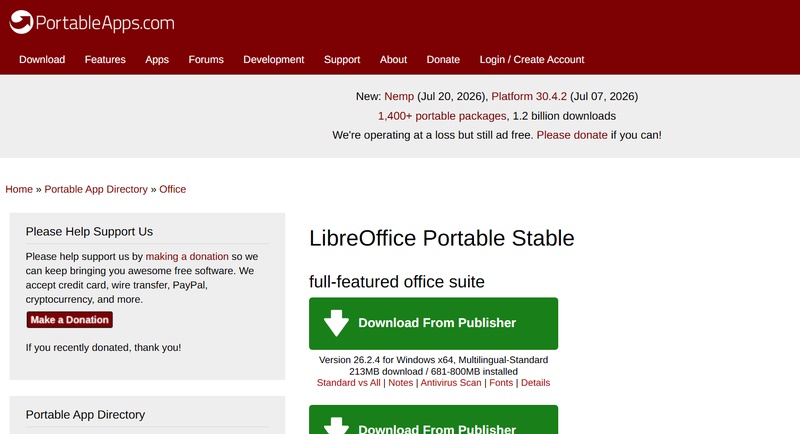Click the 213MB download size text

(386, 371)
